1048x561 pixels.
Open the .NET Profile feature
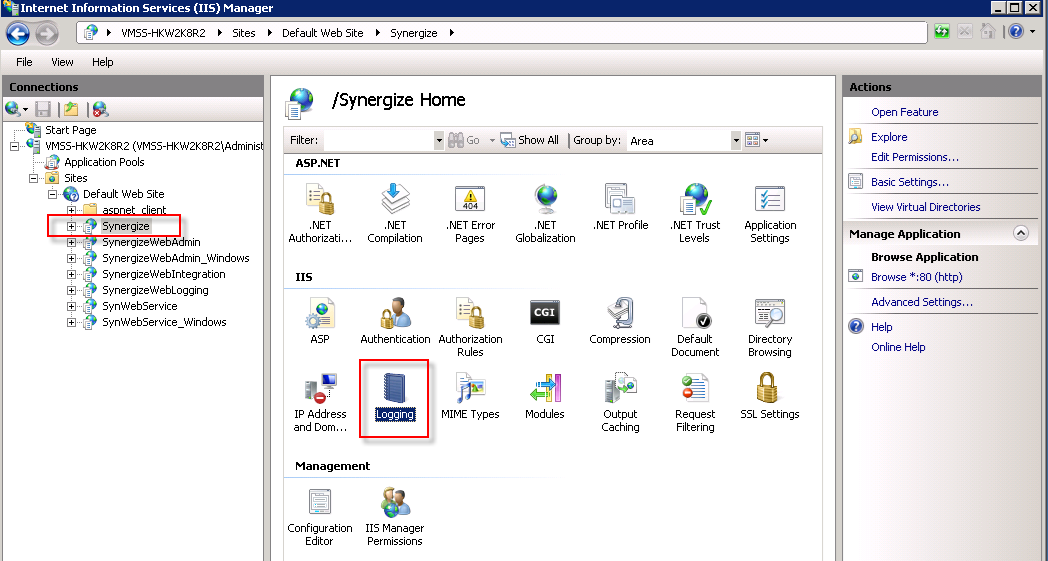coord(620,208)
